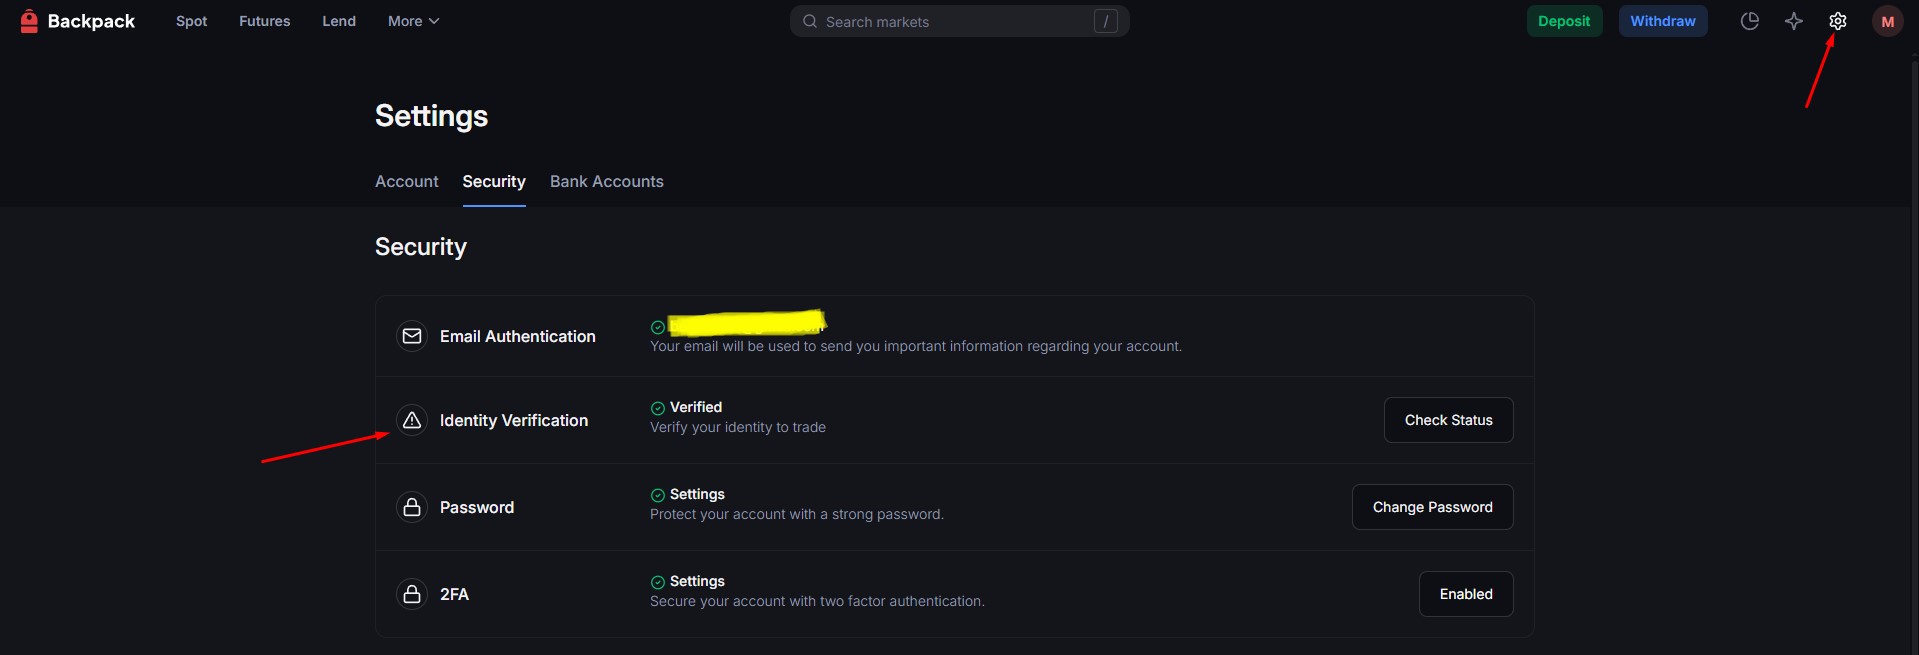Open the user profile avatar M
This screenshot has width=1919, height=655.
click(1887, 21)
